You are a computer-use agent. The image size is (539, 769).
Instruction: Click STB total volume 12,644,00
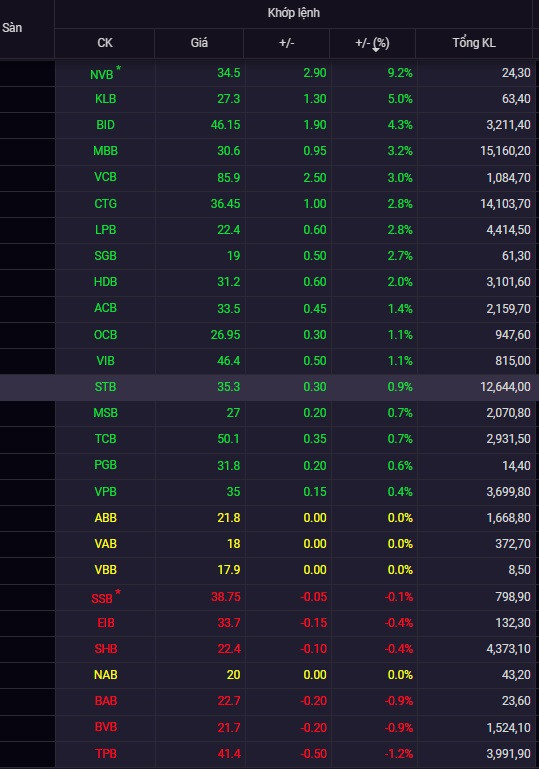click(505, 387)
